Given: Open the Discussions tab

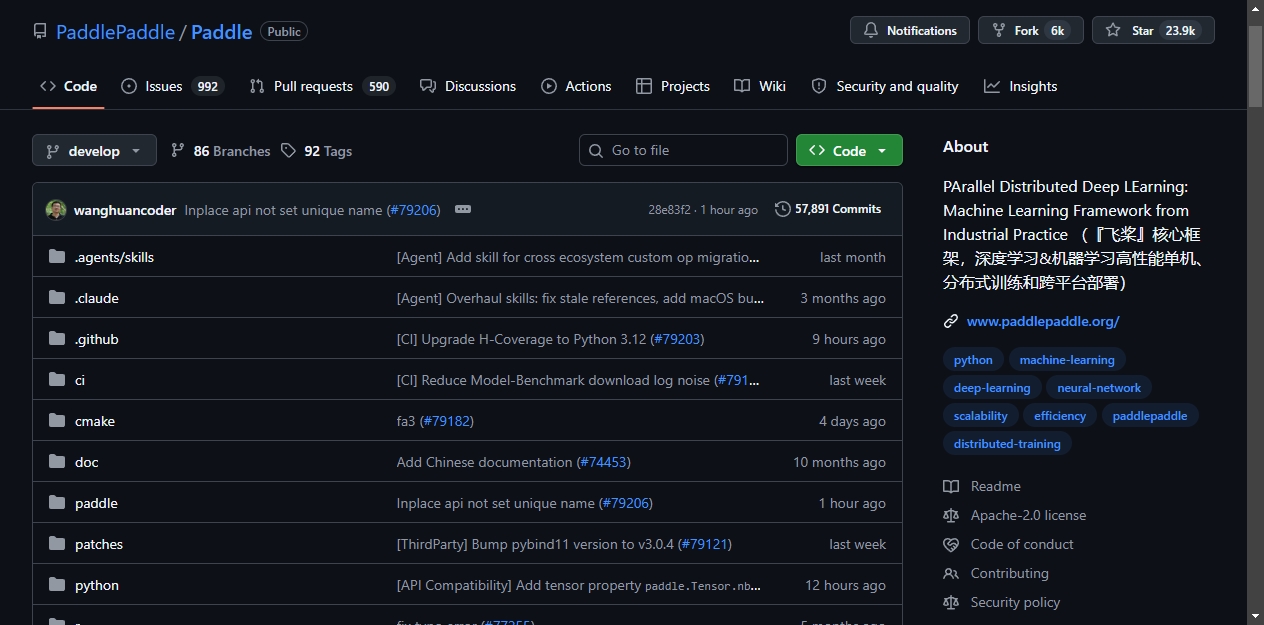Looking at the screenshot, I should (468, 86).
